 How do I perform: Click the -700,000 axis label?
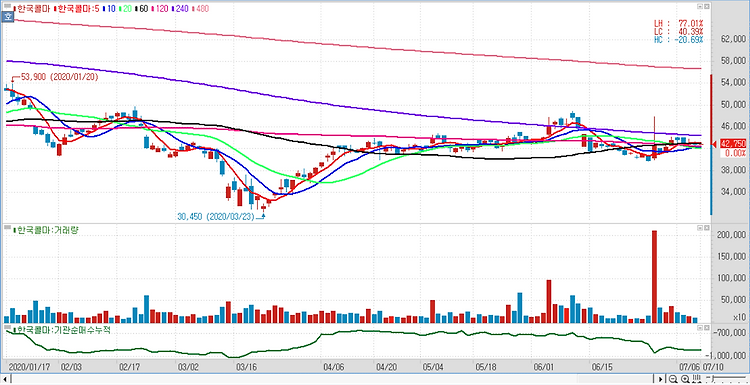coord(730,333)
